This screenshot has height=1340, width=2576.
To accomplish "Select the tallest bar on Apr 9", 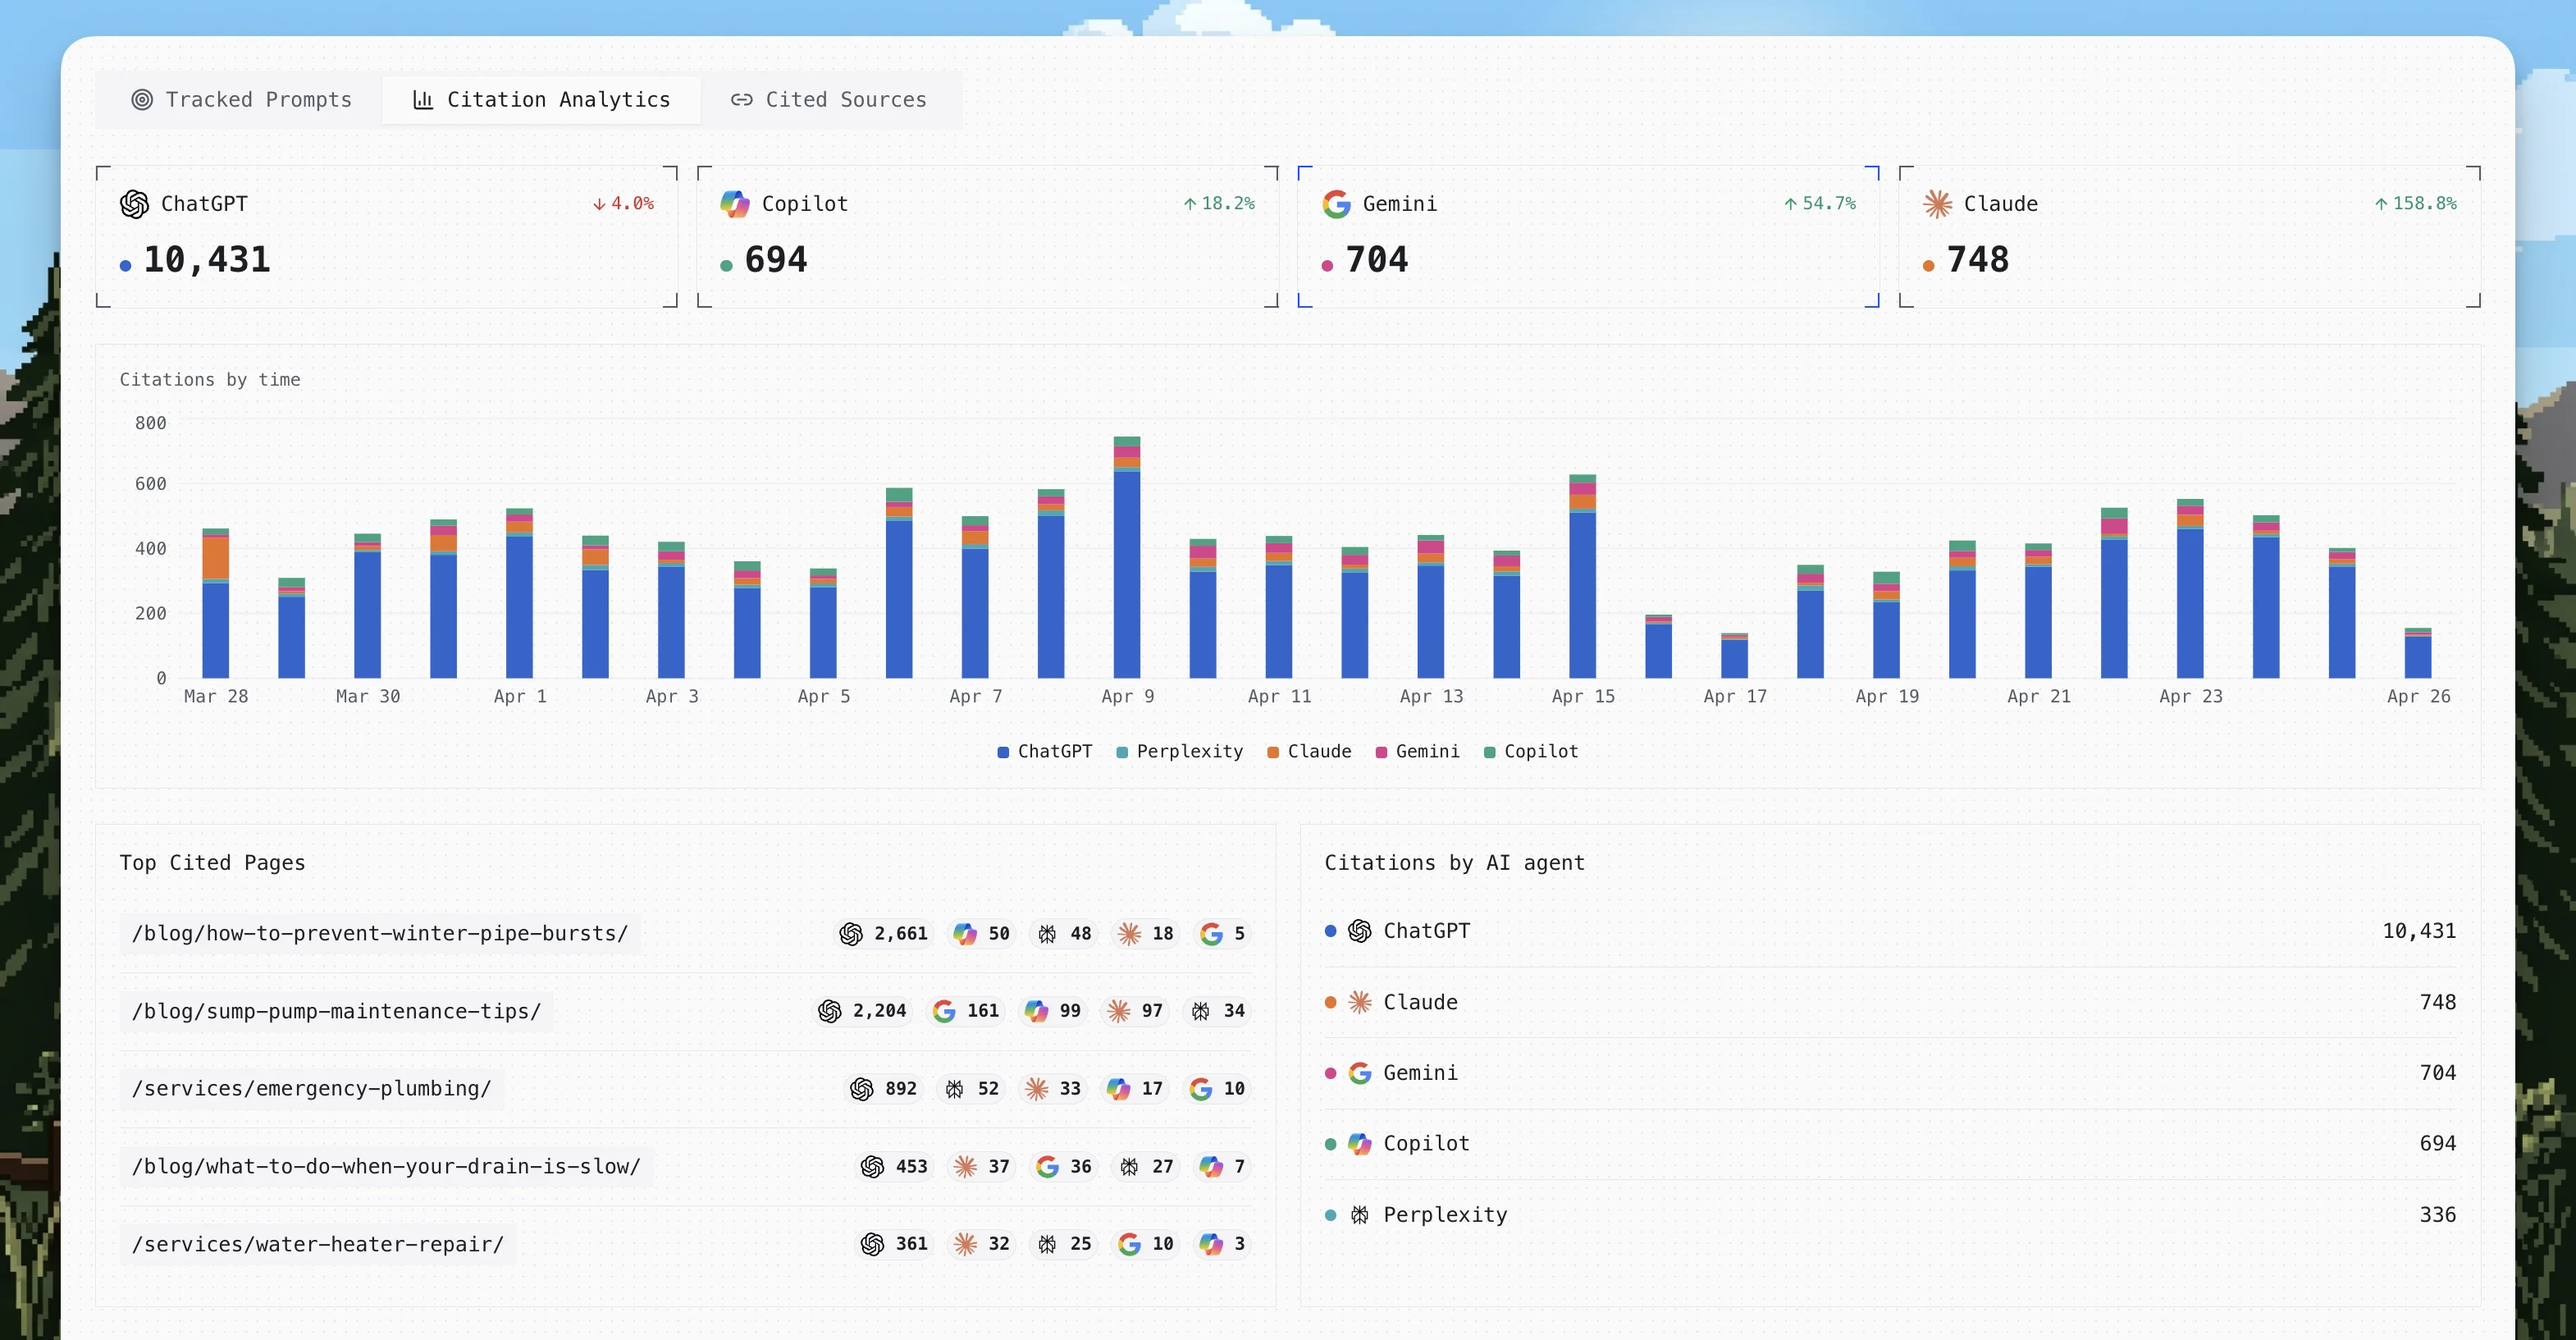I will [x=1127, y=560].
